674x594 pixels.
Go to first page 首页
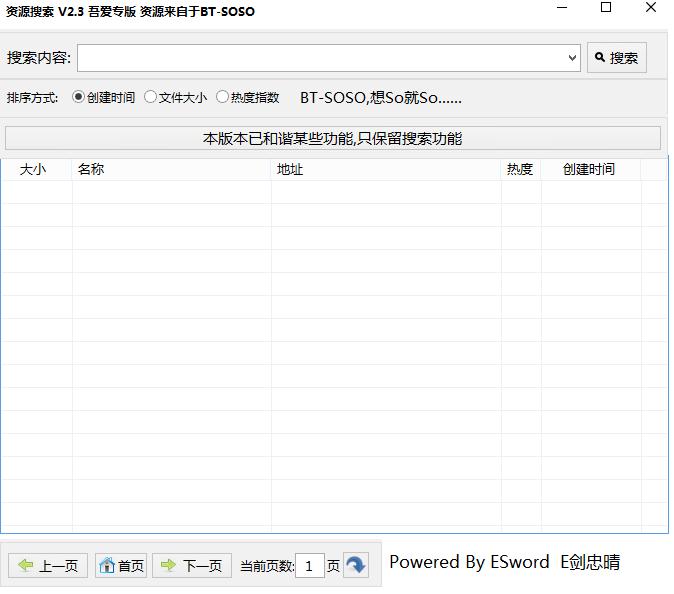[121, 565]
